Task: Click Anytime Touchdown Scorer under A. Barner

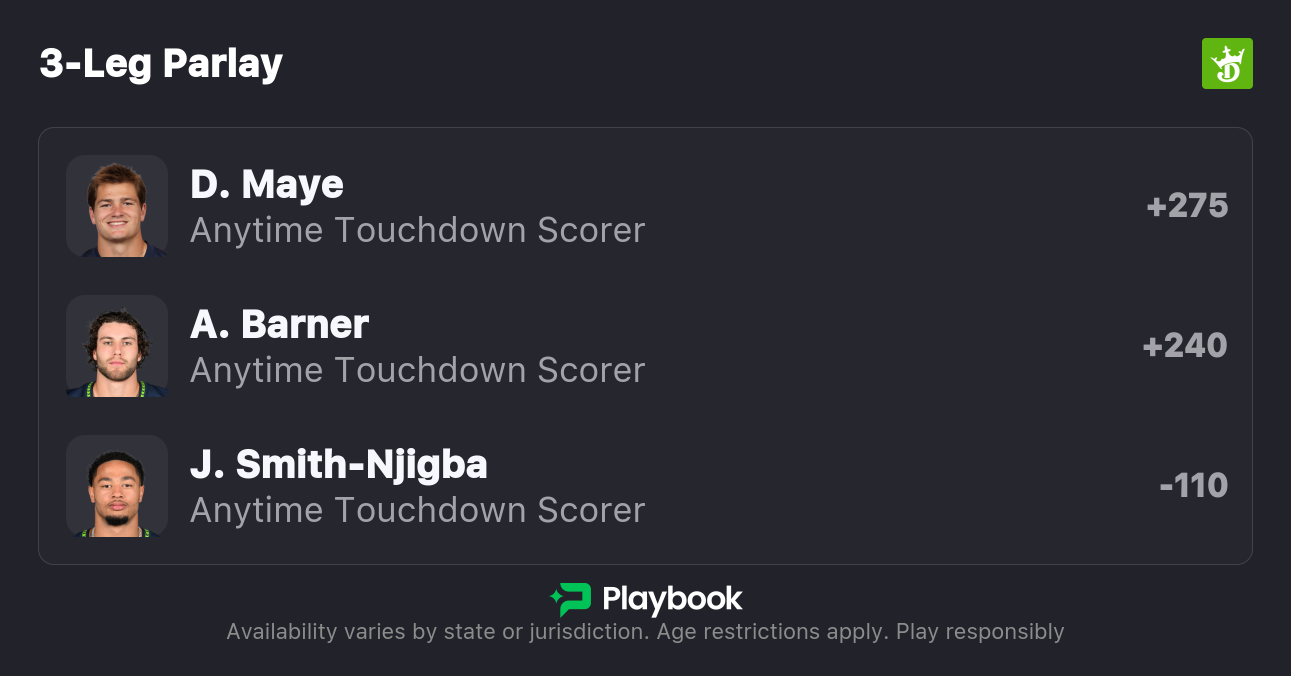Action: [x=417, y=370]
